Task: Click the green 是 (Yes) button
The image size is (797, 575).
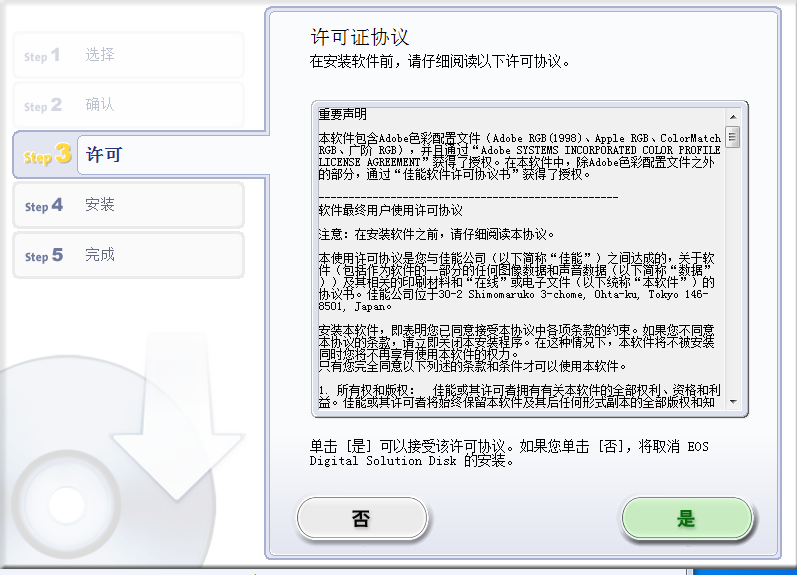Action: pyautogui.click(x=686, y=518)
